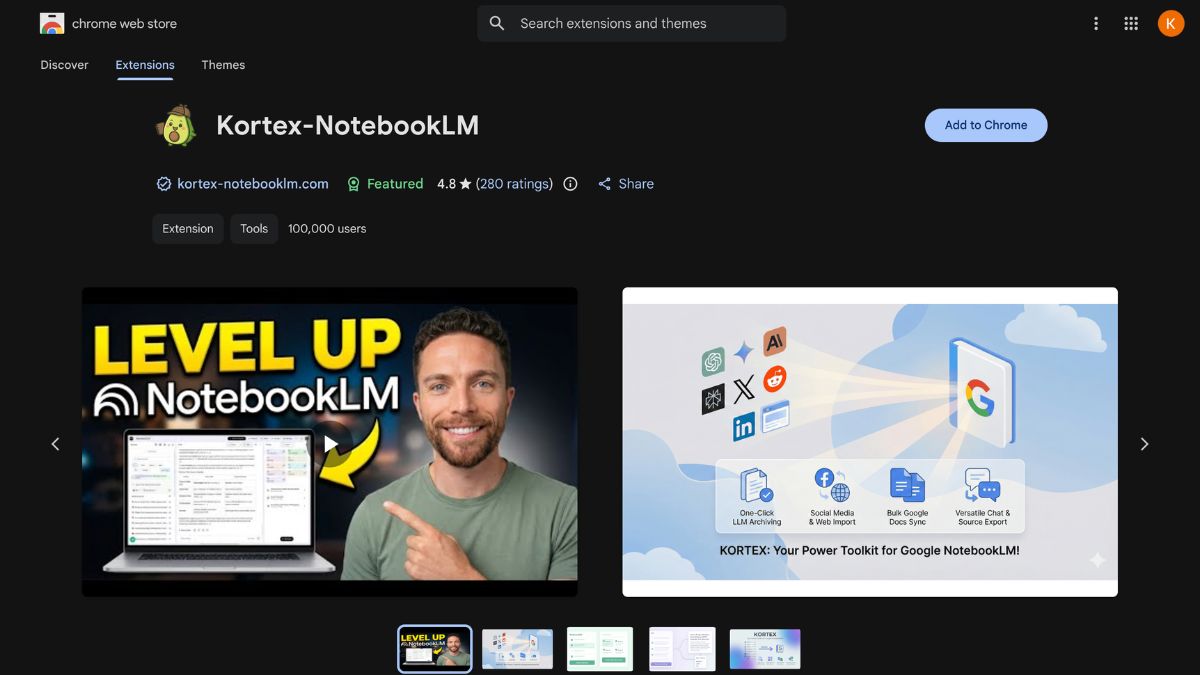Click the Kortex-NotebookLM title
Screen dimensions: 1200x675
[x=348, y=125]
